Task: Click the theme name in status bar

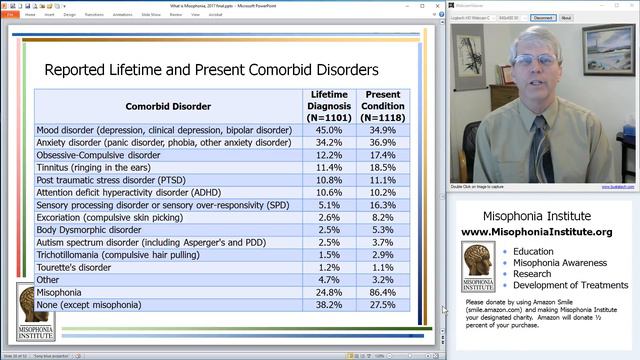Action: coord(51,356)
